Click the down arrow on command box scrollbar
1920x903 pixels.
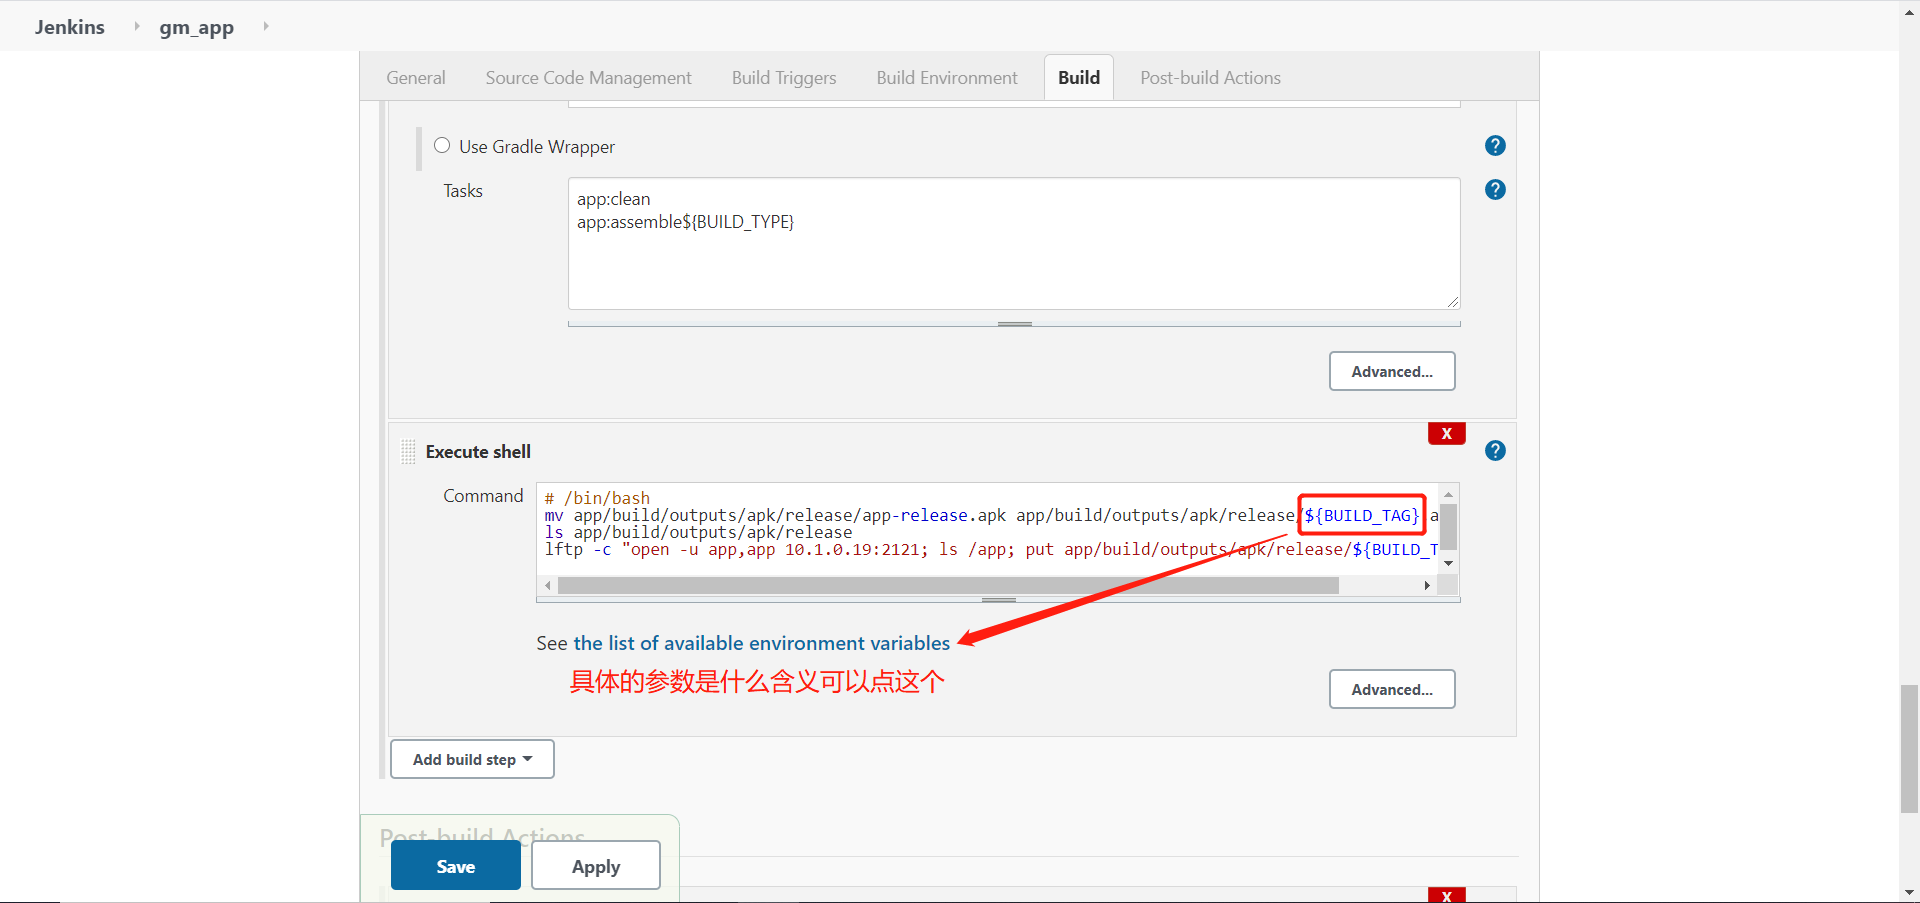click(1449, 563)
